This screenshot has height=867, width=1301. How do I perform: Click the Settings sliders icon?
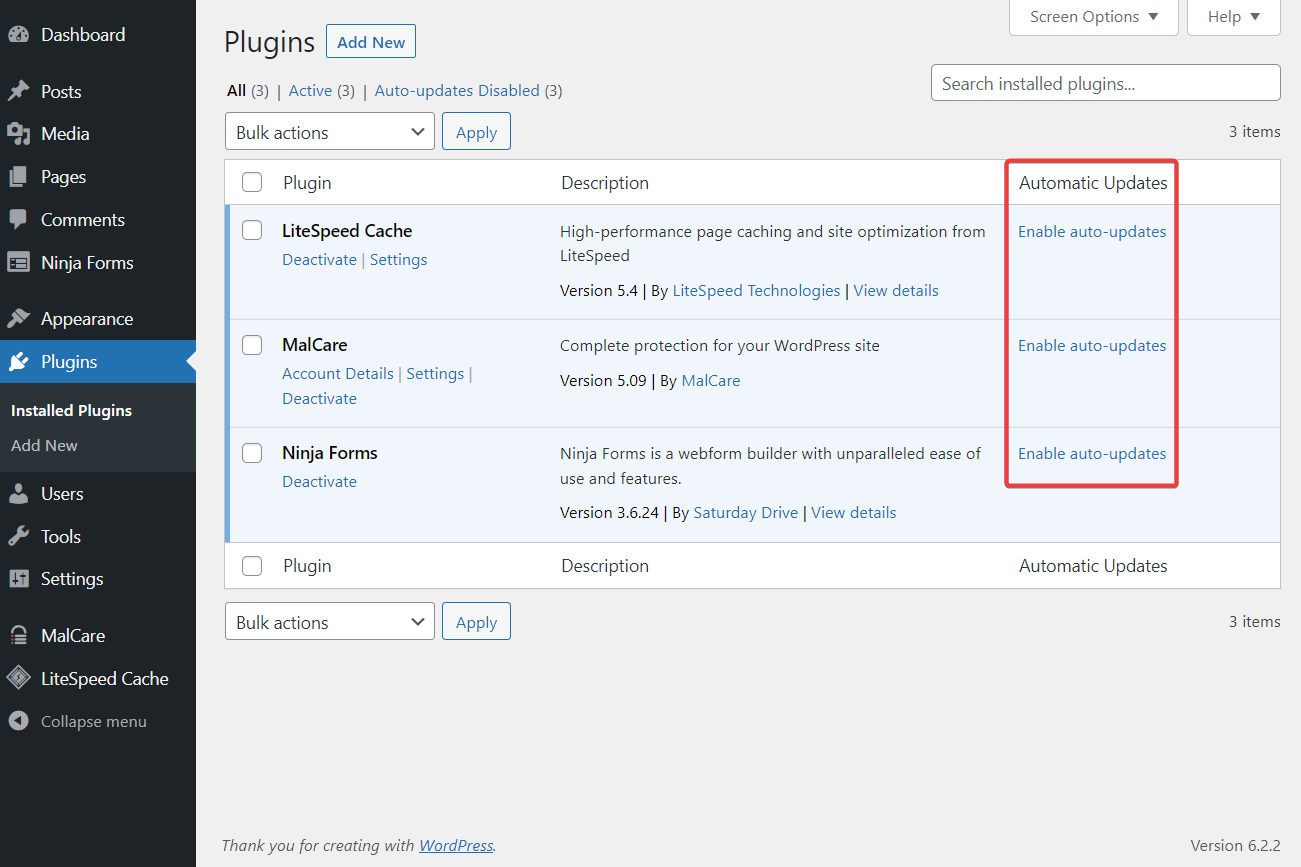pyautogui.click(x=19, y=579)
